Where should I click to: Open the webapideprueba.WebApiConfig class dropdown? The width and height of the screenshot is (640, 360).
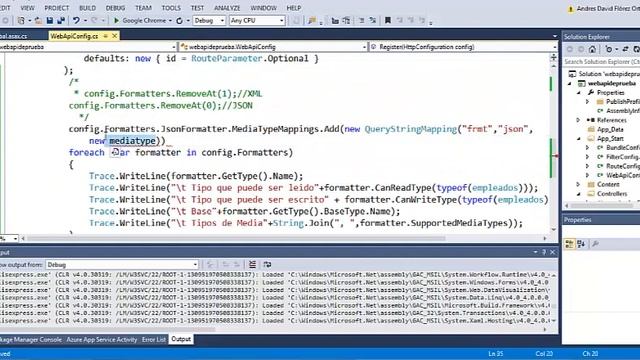tap(273, 47)
